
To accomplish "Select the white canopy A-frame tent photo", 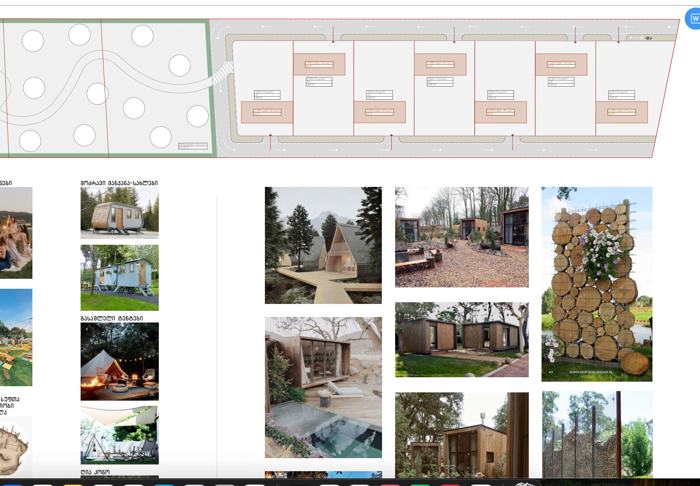I will 120,435.
